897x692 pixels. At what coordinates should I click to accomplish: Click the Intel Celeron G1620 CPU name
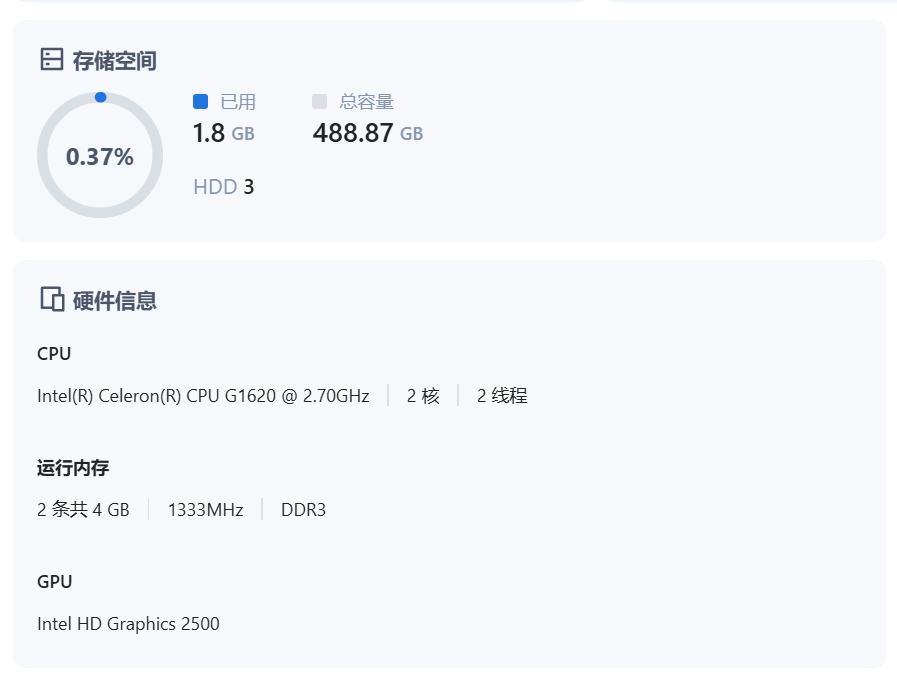(x=203, y=396)
